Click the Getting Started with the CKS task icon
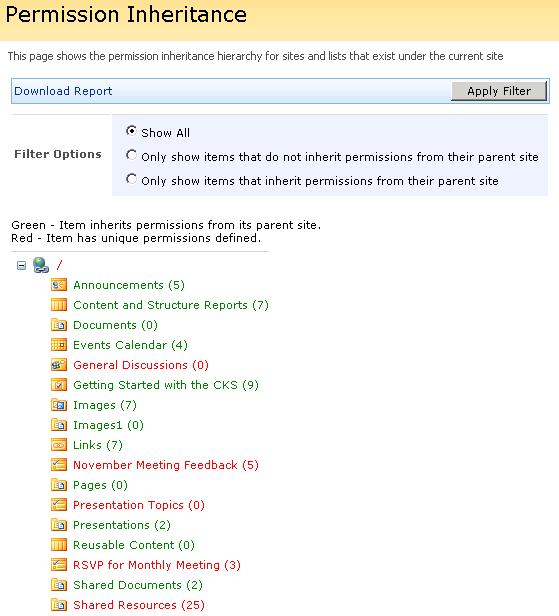 (59, 385)
